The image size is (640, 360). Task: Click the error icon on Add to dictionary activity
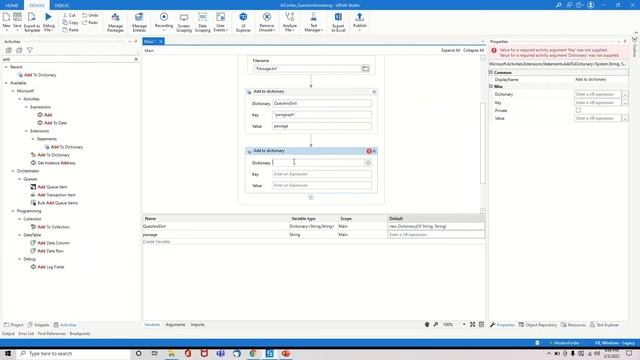(x=369, y=151)
